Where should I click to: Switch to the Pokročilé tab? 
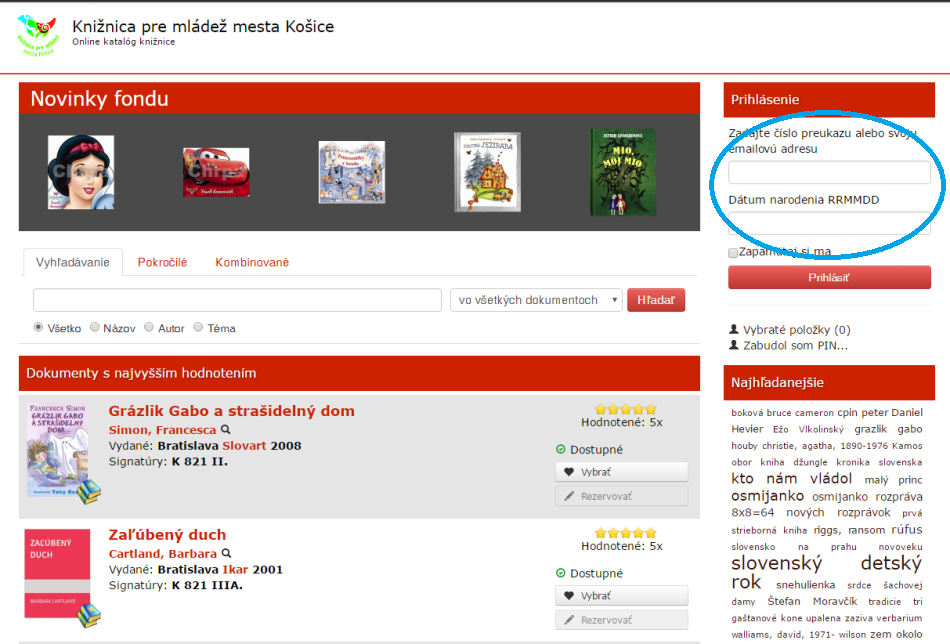[x=162, y=262]
